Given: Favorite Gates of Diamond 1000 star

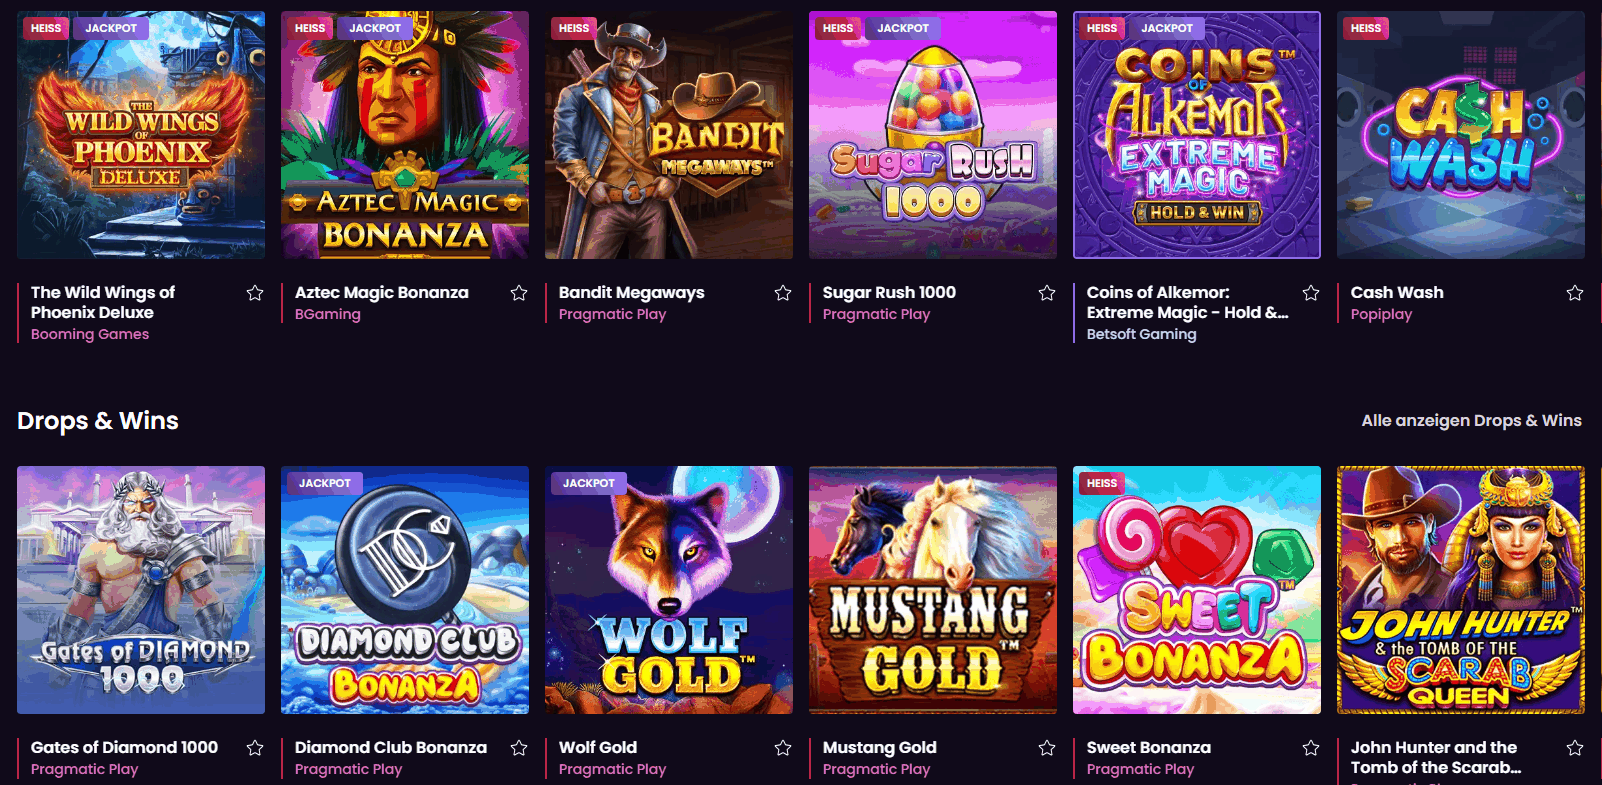Looking at the screenshot, I should [255, 748].
